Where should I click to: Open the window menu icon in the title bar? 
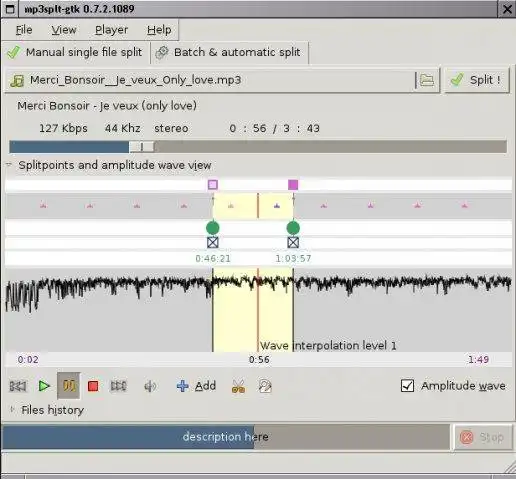tap(10, 9)
